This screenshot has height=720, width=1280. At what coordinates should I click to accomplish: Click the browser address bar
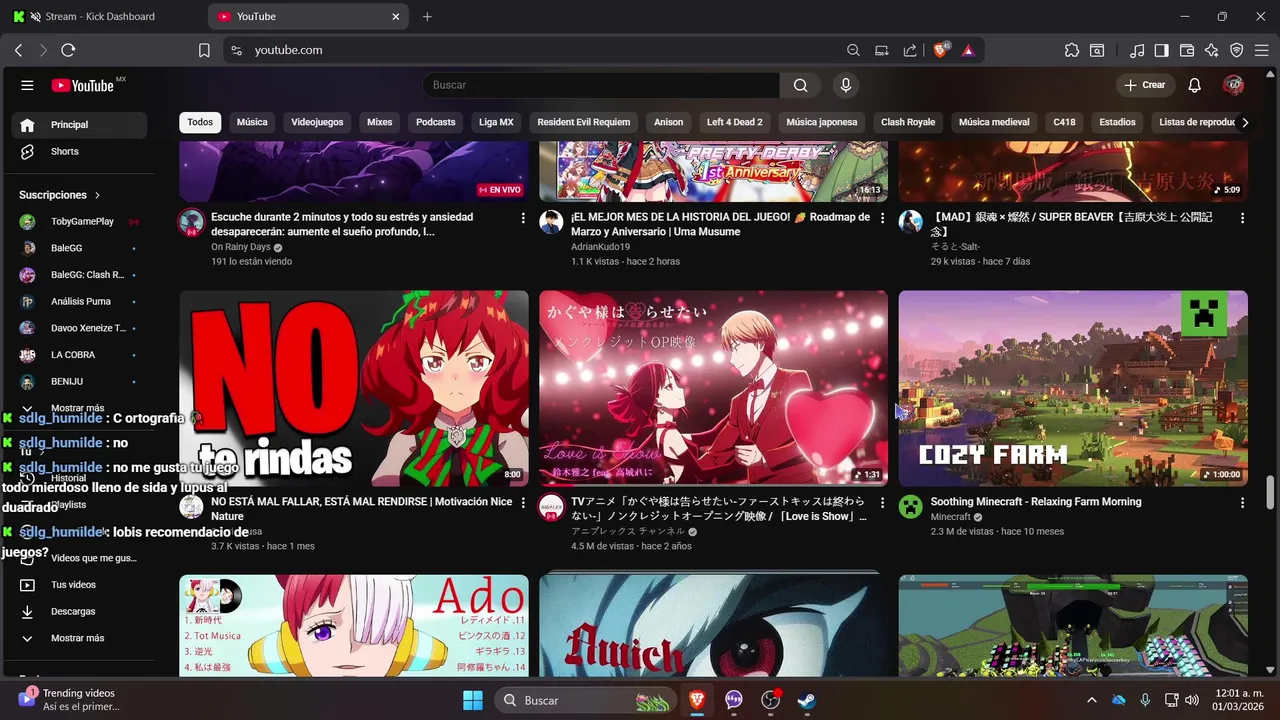540,50
